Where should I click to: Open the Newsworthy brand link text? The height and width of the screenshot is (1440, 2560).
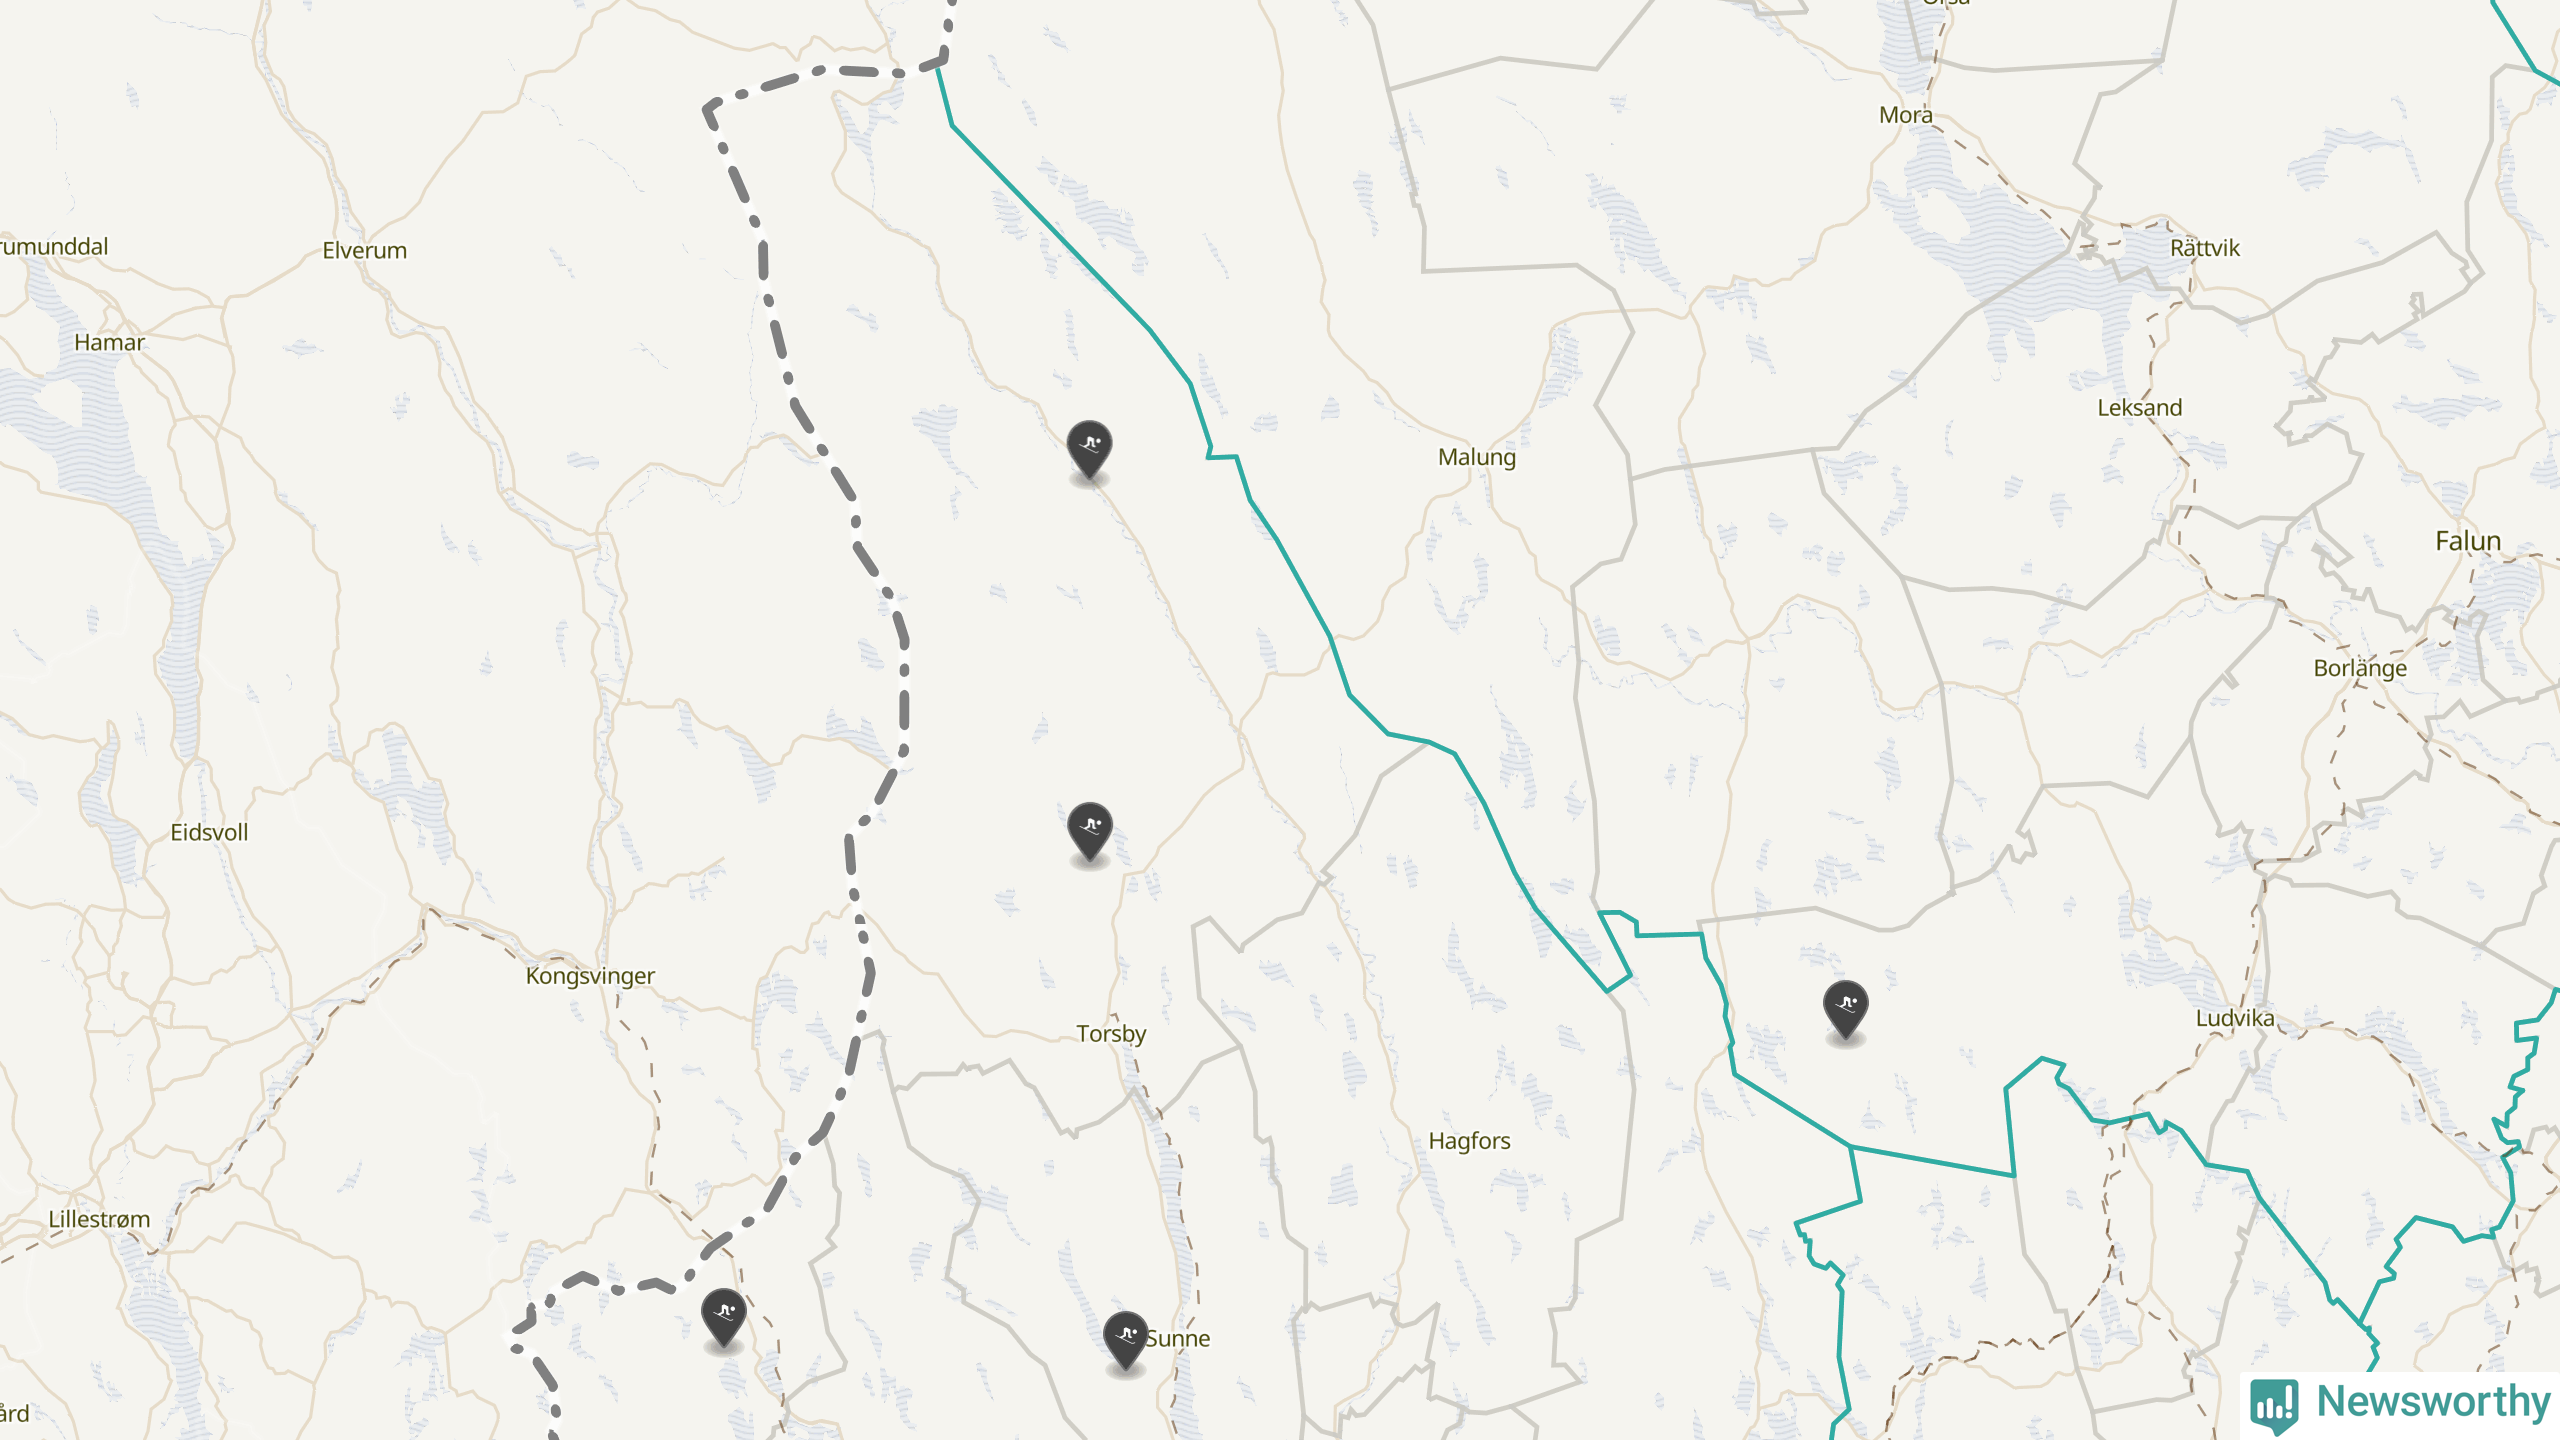tap(2433, 1401)
